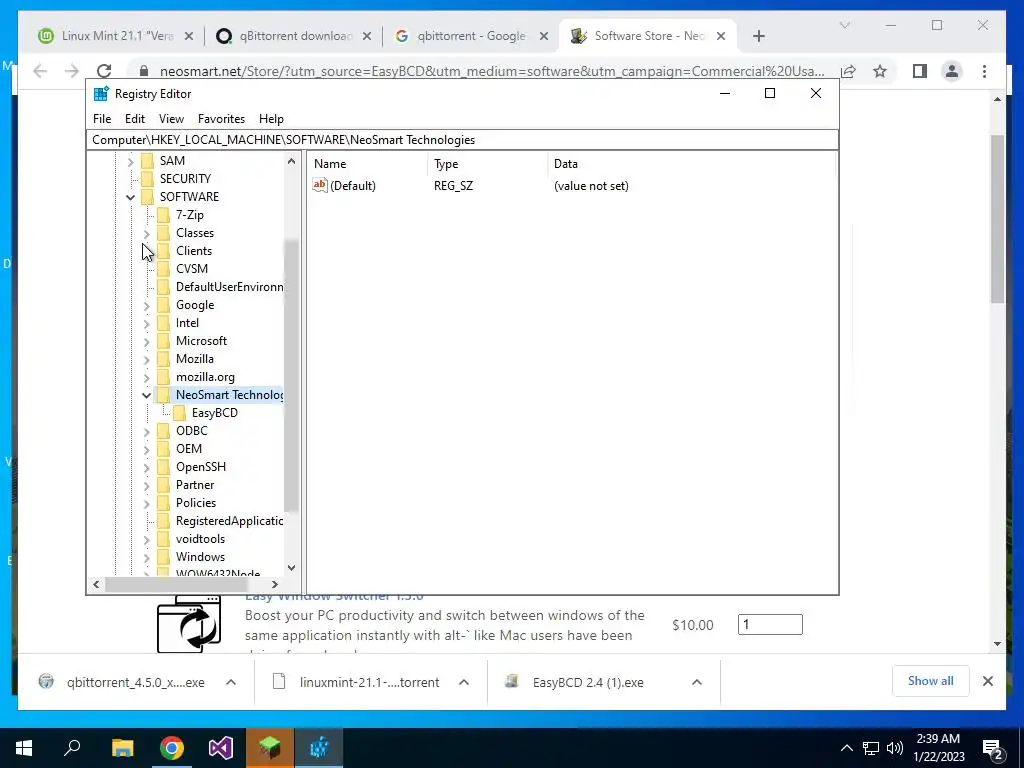Share this page from address bar
Viewport: 1024px width, 768px height.
point(848,71)
